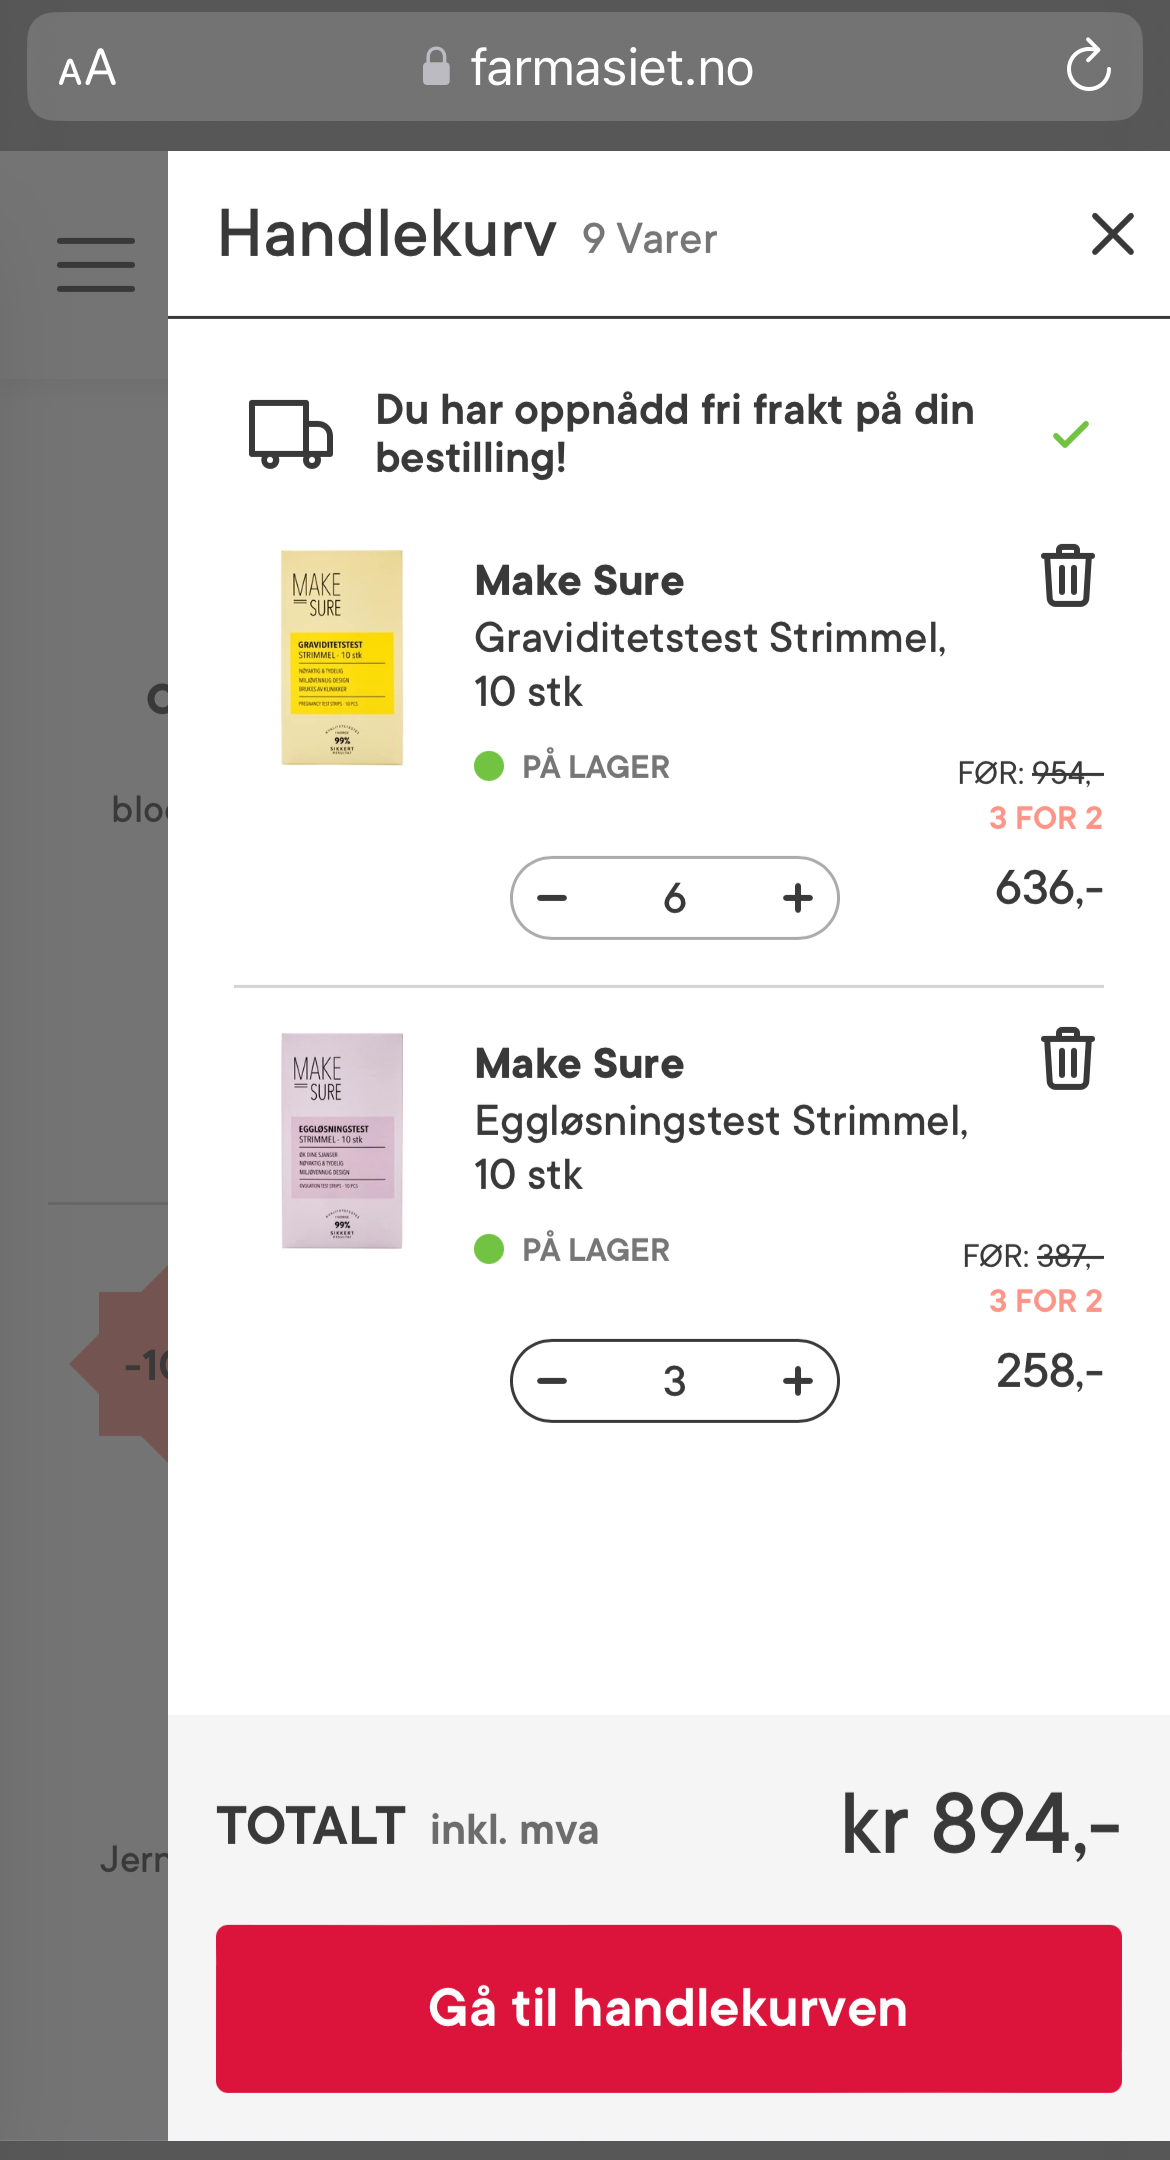
Task: Tap the delivery truck icon
Action: point(290,434)
